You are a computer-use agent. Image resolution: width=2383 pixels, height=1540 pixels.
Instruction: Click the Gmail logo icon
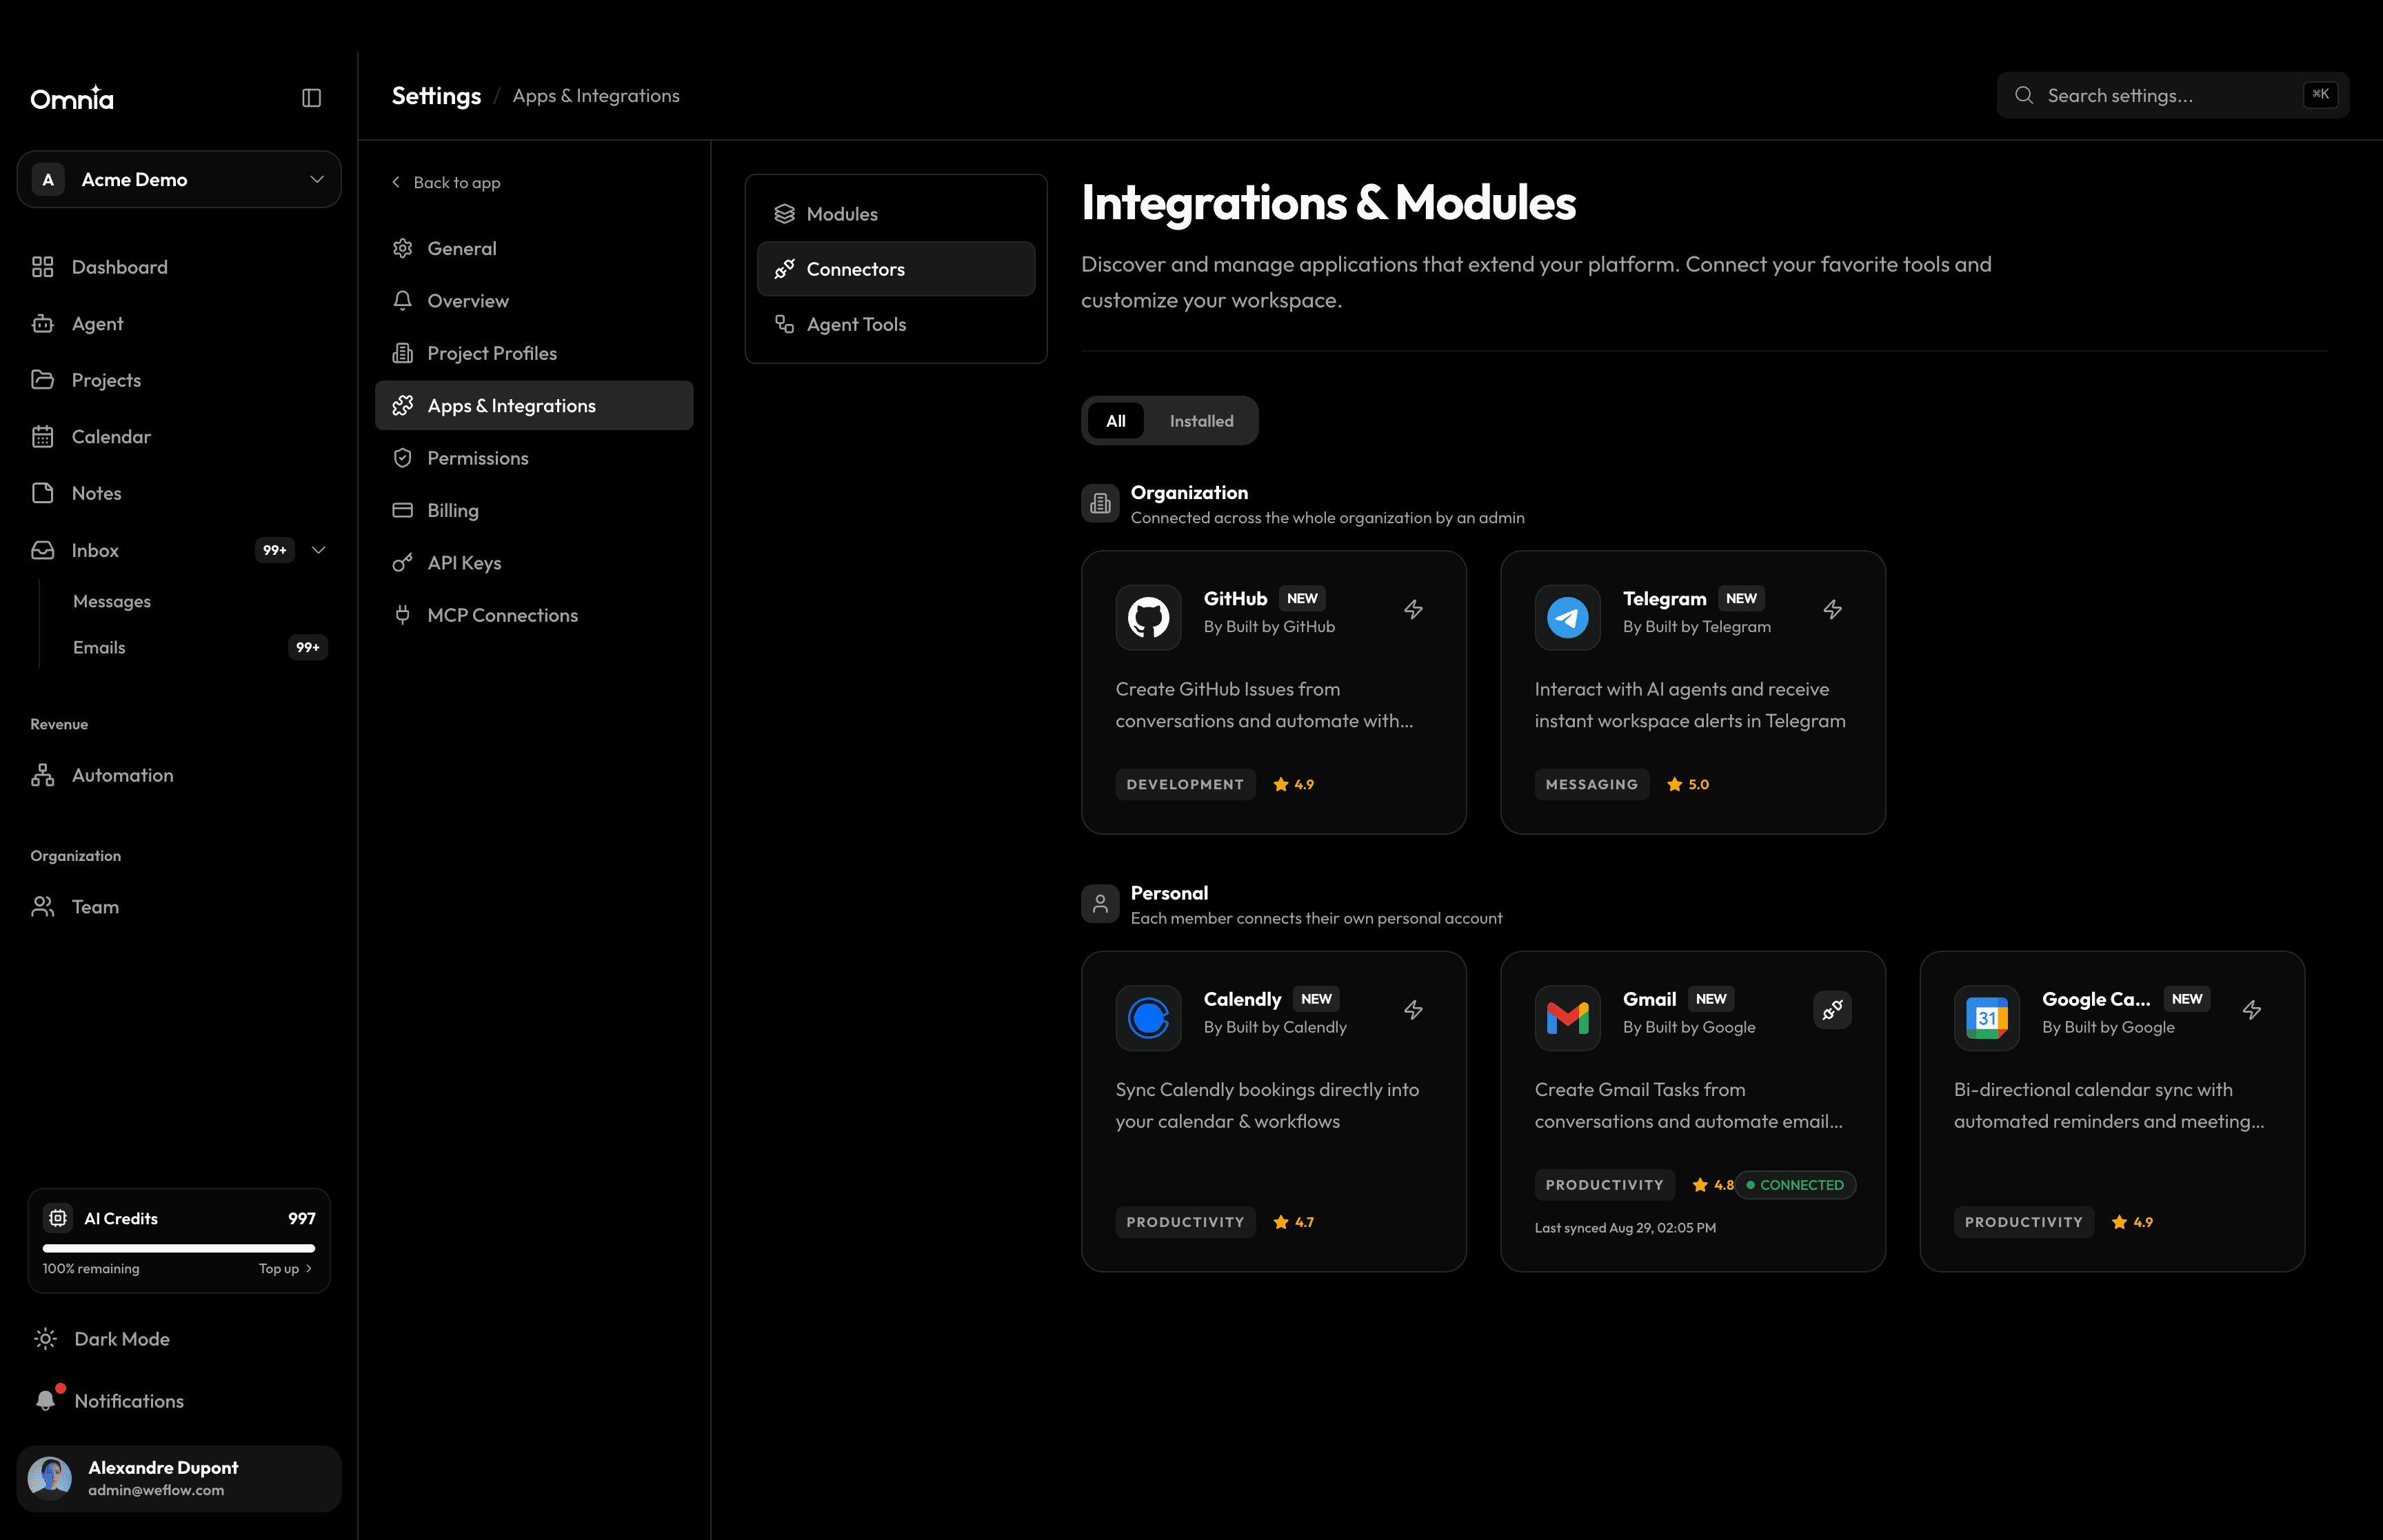[1567, 1018]
